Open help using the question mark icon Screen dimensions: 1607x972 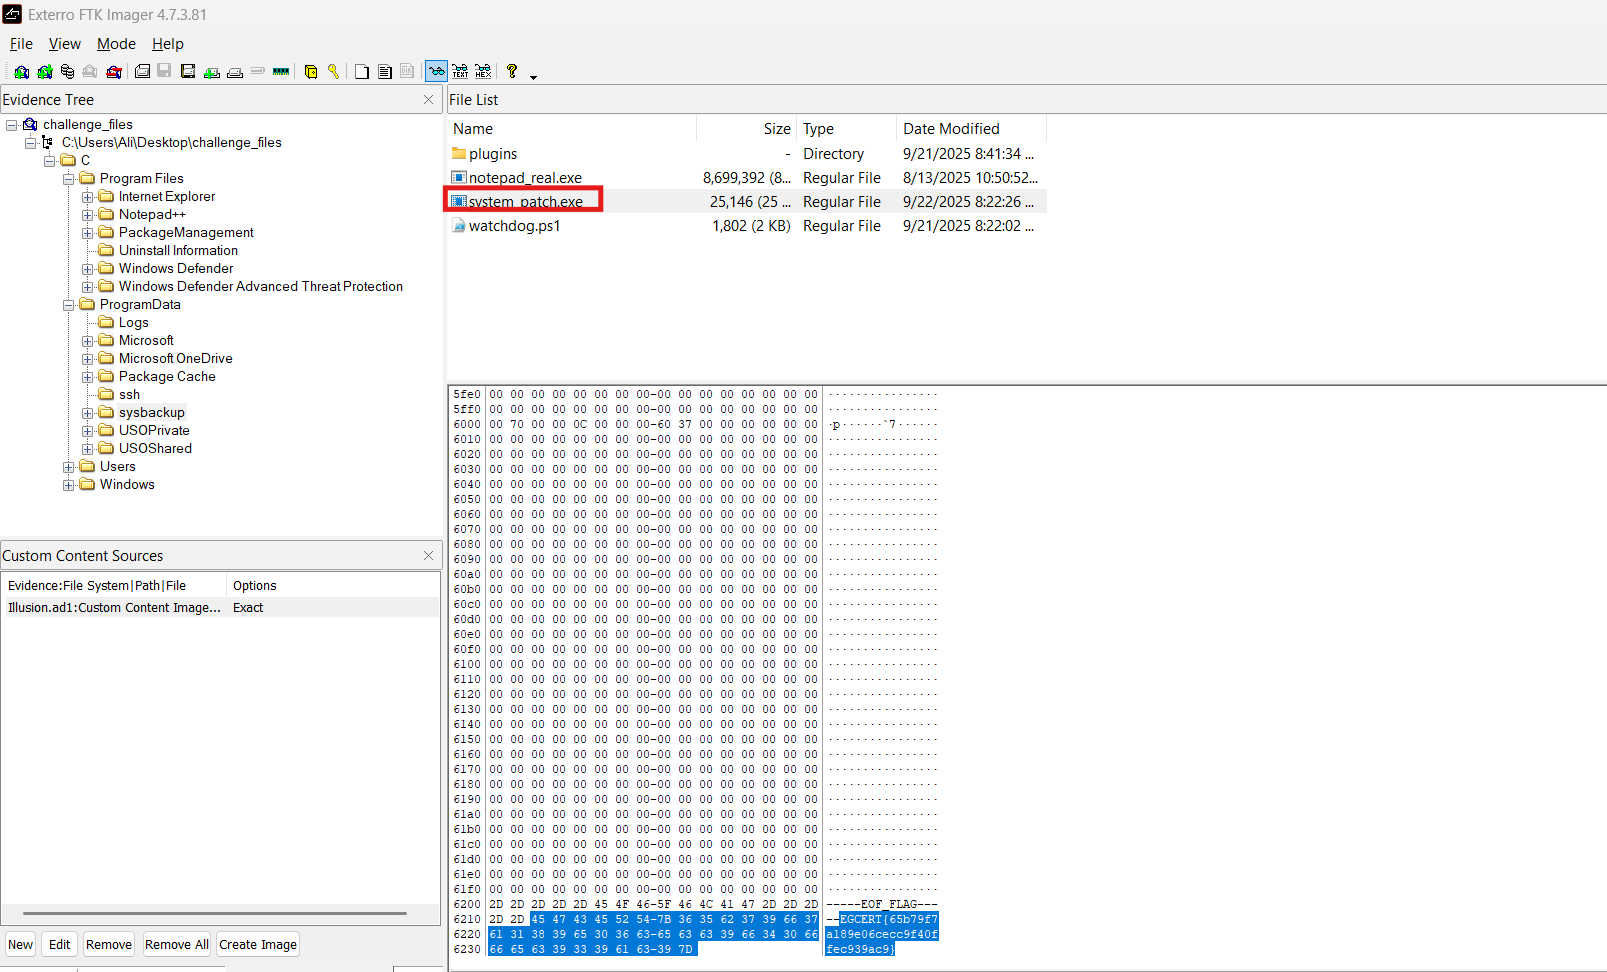[x=512, y=72]
